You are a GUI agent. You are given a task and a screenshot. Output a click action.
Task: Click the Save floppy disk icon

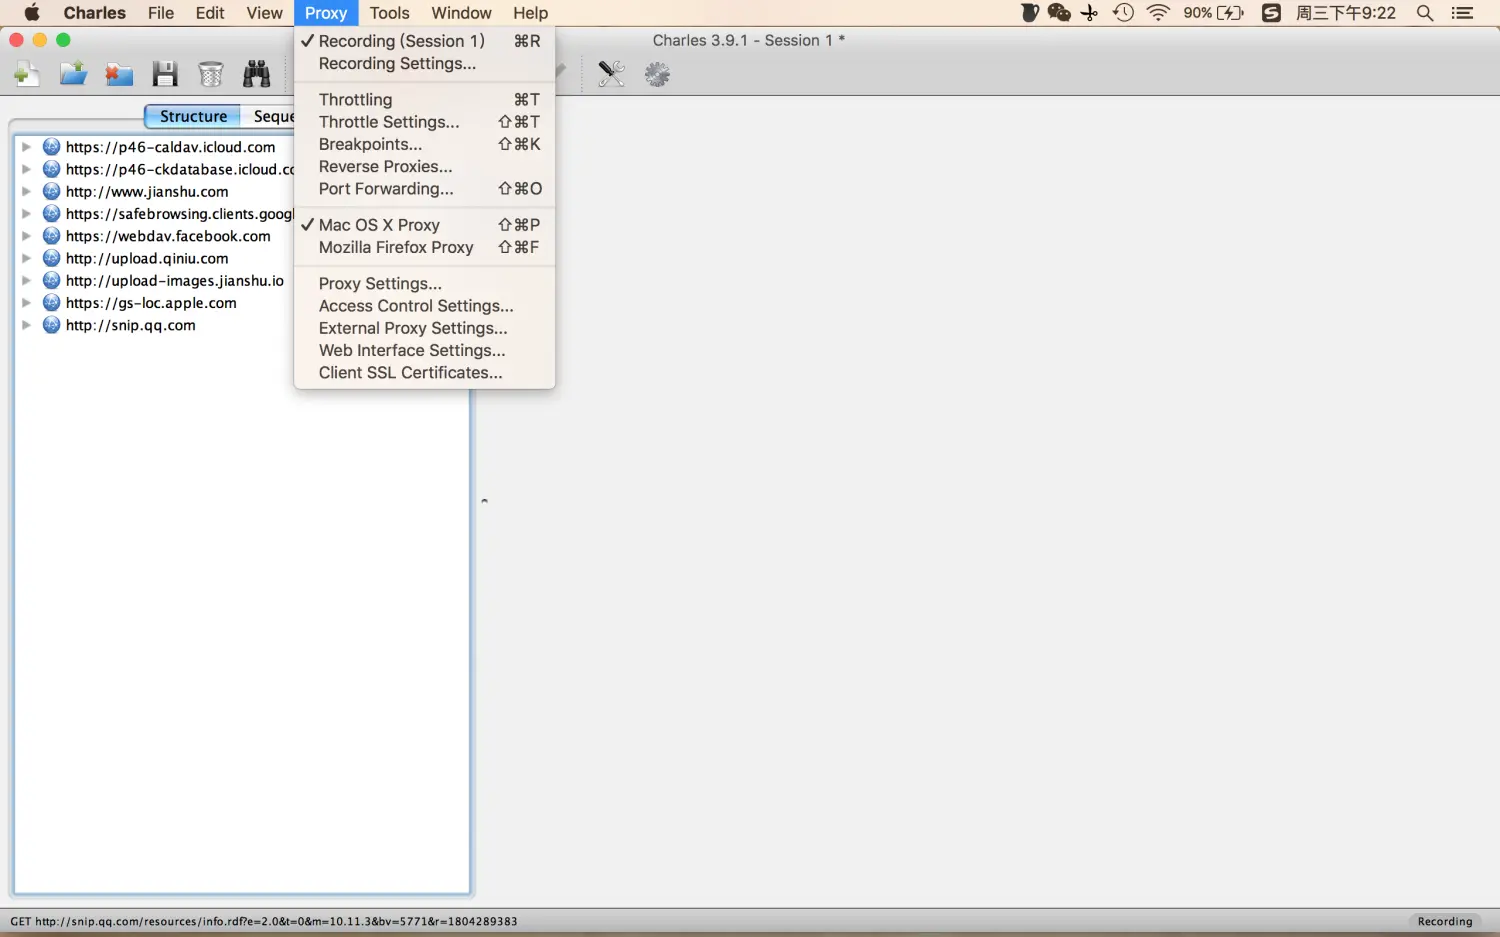(x=165, y=74)
